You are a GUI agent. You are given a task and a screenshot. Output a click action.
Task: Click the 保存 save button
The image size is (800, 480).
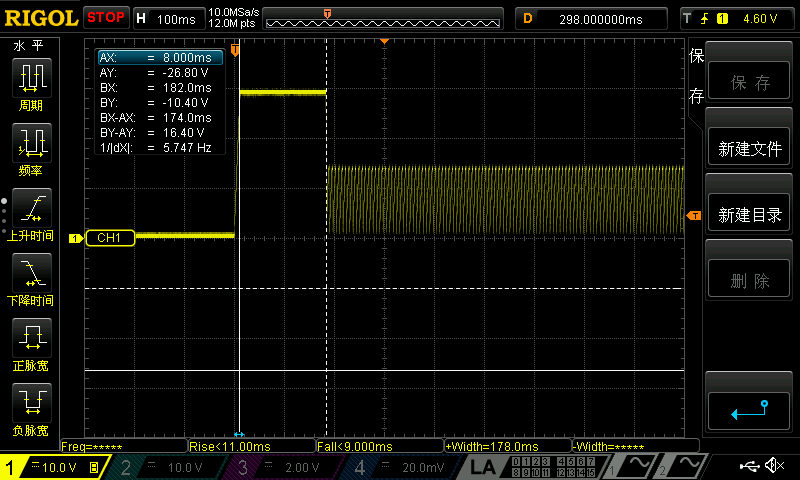(x=749, y=81)
